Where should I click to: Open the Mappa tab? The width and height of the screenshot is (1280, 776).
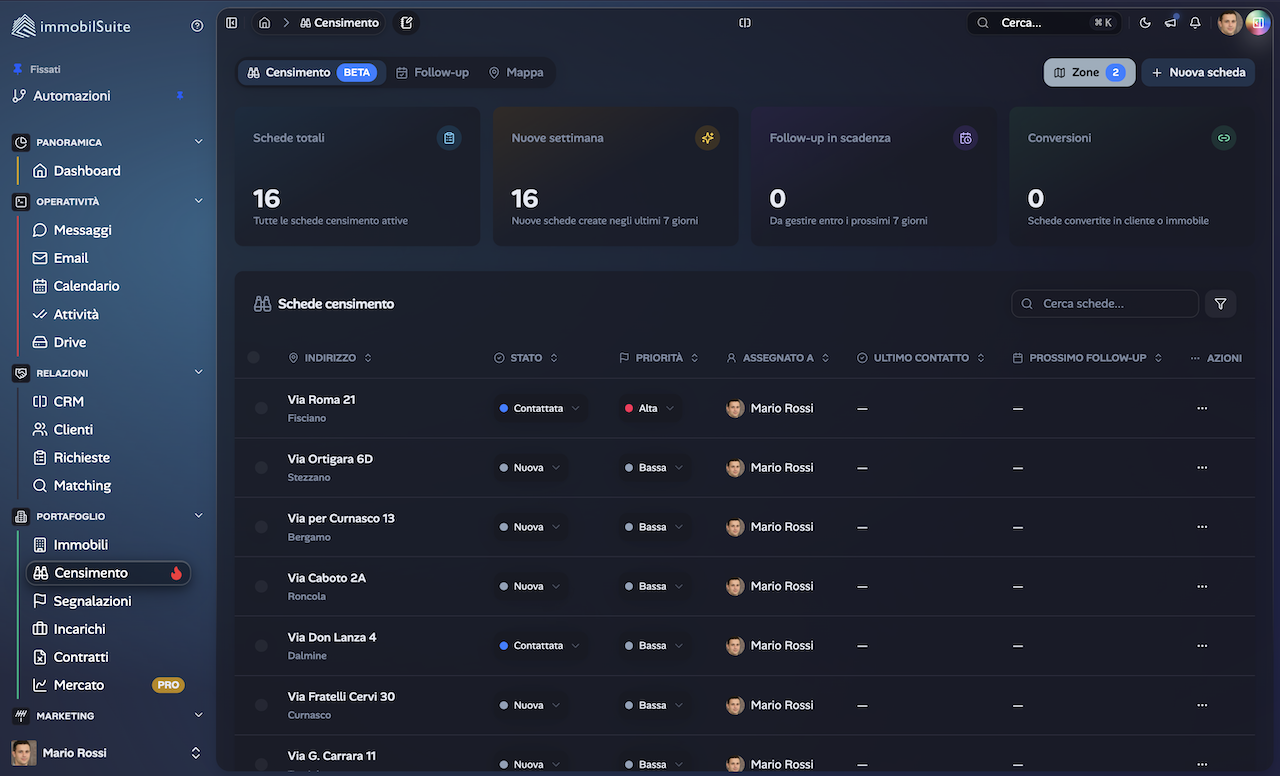(x=516, y=73)
